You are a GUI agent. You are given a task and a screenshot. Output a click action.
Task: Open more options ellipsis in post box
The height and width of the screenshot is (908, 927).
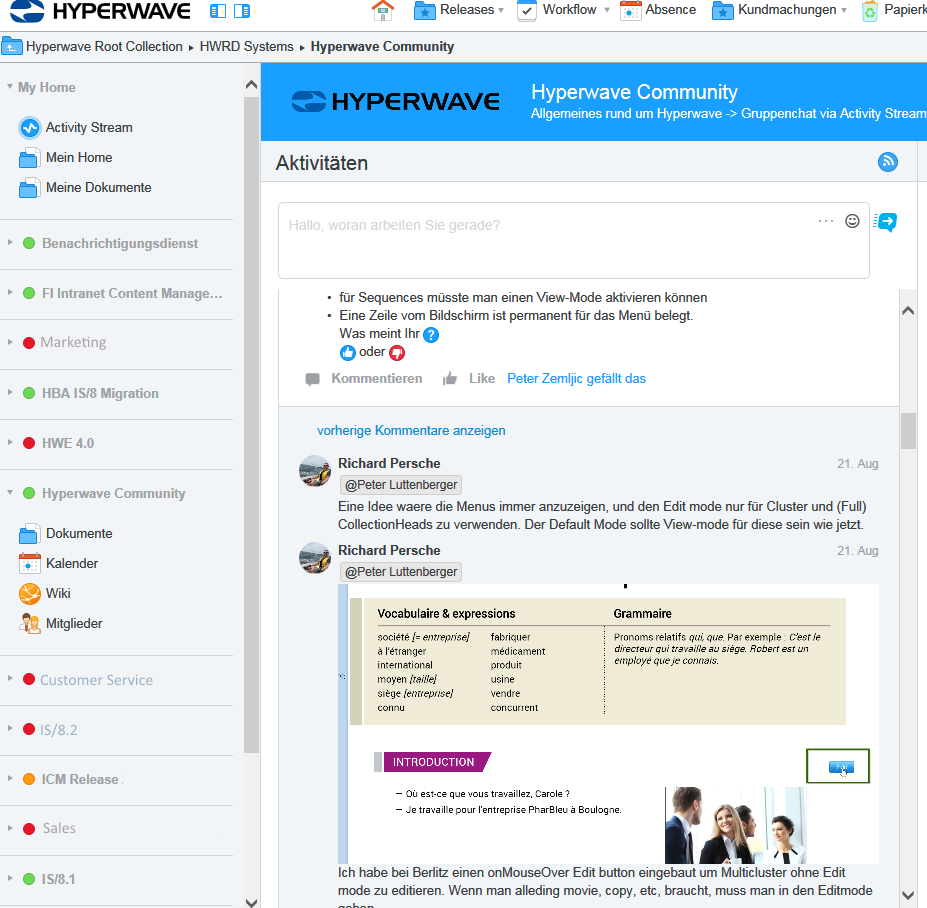click(x=826, y=221)
